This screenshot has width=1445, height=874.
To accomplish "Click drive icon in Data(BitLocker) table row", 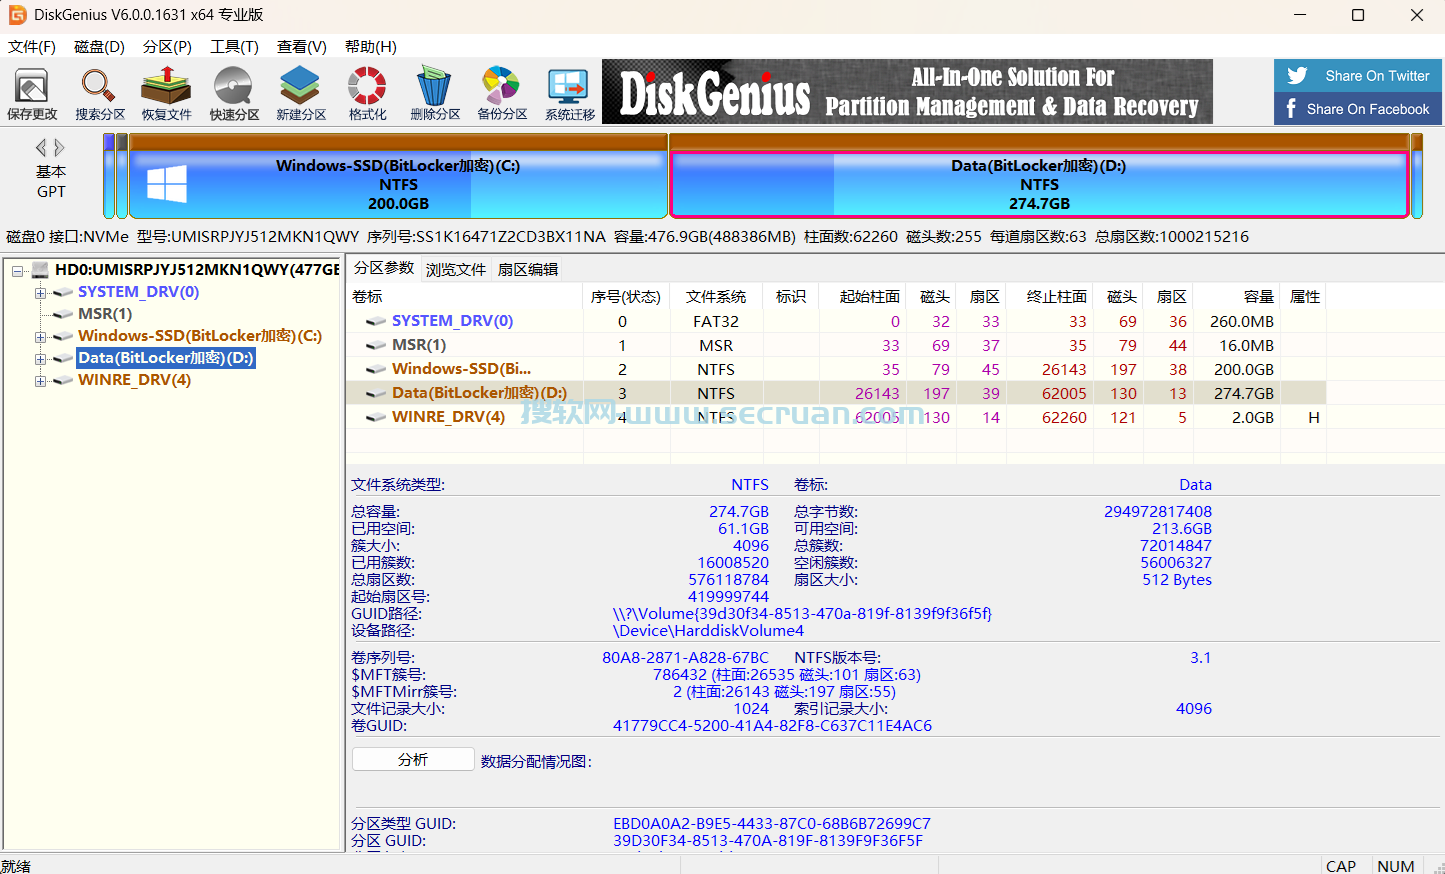I will (x=376, y=393).
